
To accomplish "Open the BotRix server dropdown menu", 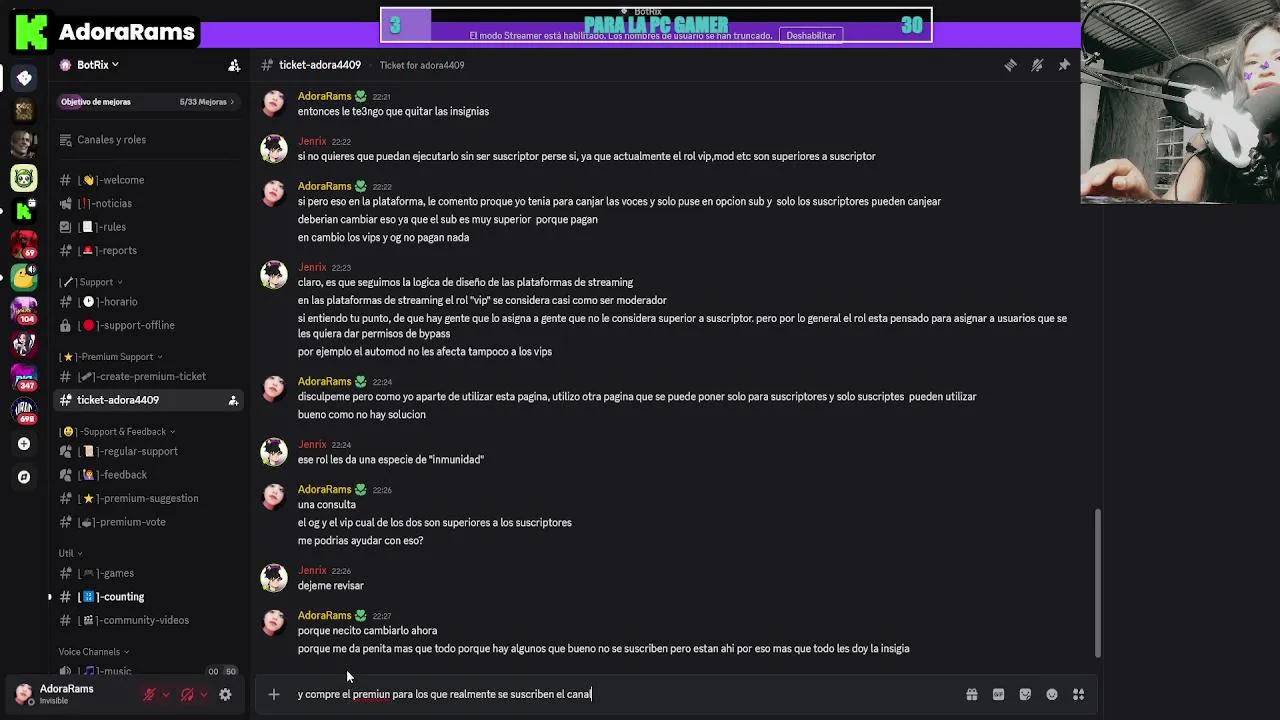I will 90,65.
